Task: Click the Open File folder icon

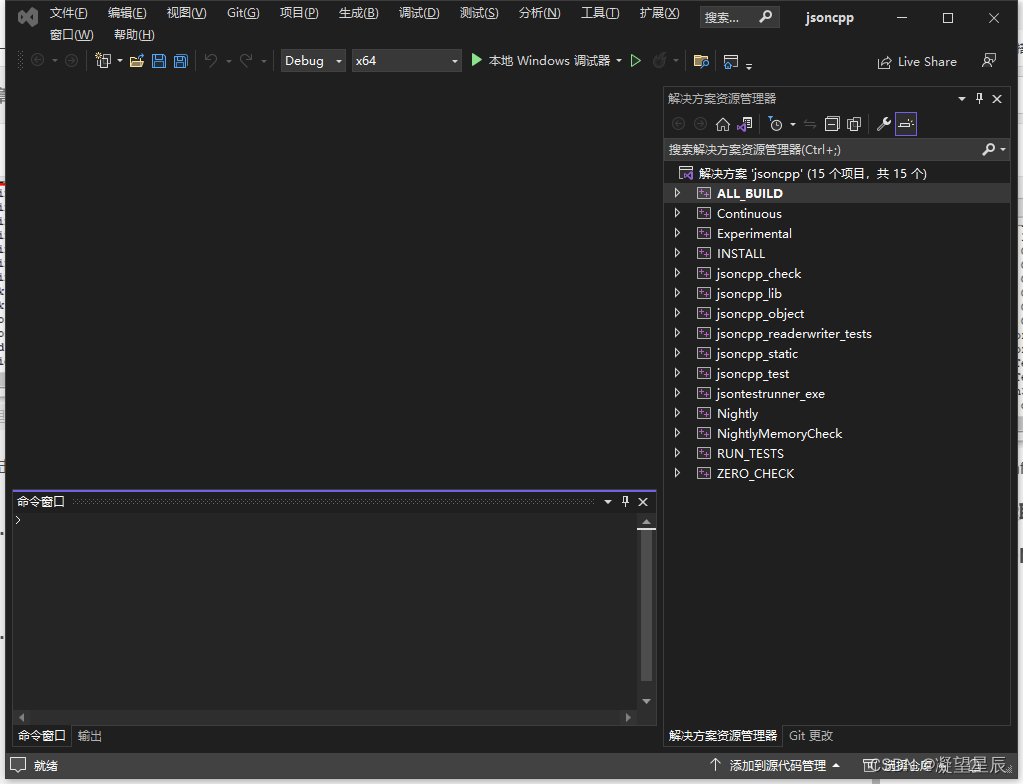Action: click(136, 61)
